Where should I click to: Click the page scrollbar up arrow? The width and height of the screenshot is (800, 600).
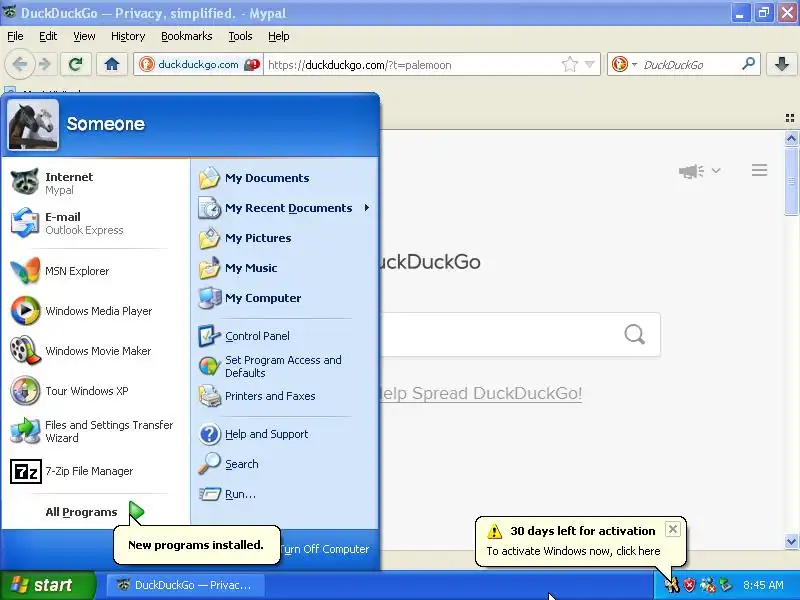point(791,138)
